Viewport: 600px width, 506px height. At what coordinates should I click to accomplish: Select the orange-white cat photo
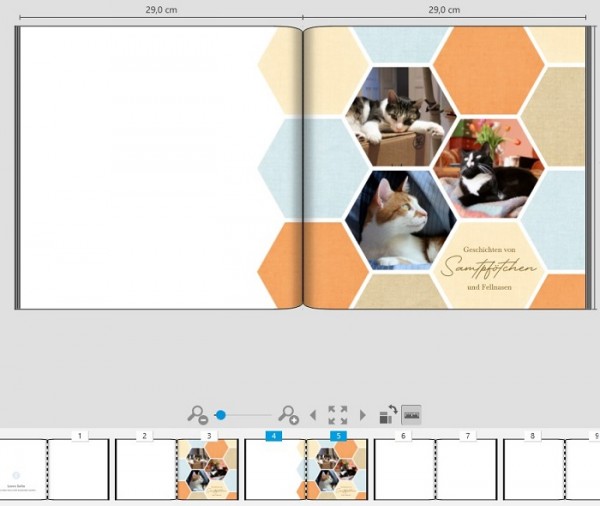click(x=401, y=220)
